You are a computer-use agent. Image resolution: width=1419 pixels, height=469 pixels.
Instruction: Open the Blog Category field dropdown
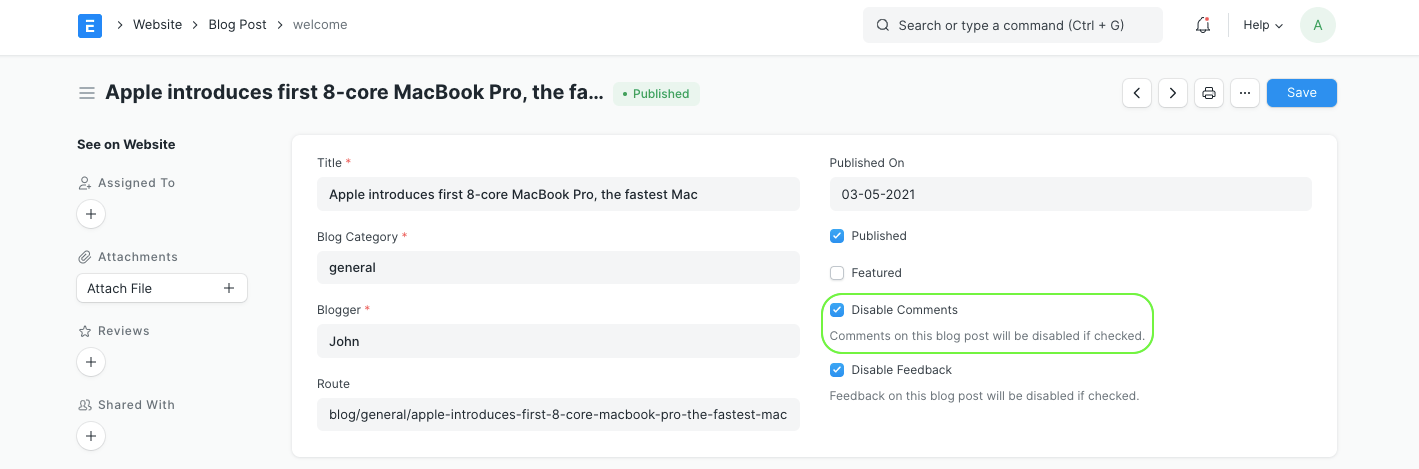click(x=558, y=268)
